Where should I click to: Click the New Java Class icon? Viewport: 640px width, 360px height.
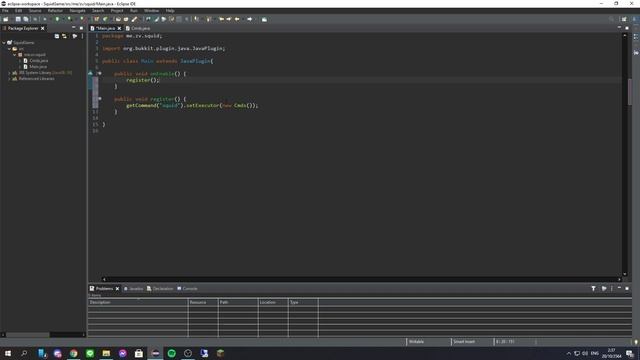coord(105,19)
